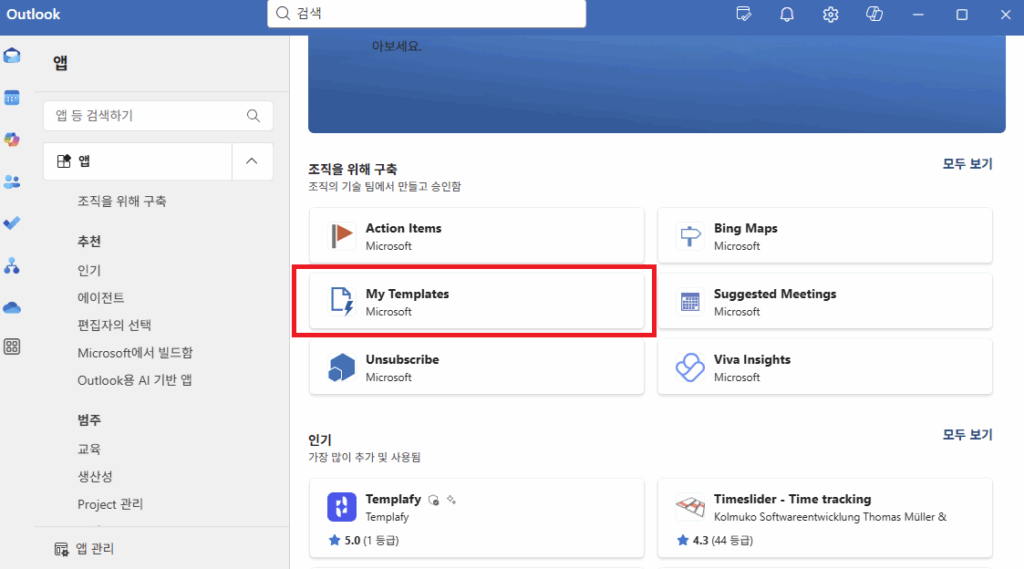The height and width of the screenshot is (569, 1024).
Task: Open To Do checkmark icon
Action: [12, 223]
